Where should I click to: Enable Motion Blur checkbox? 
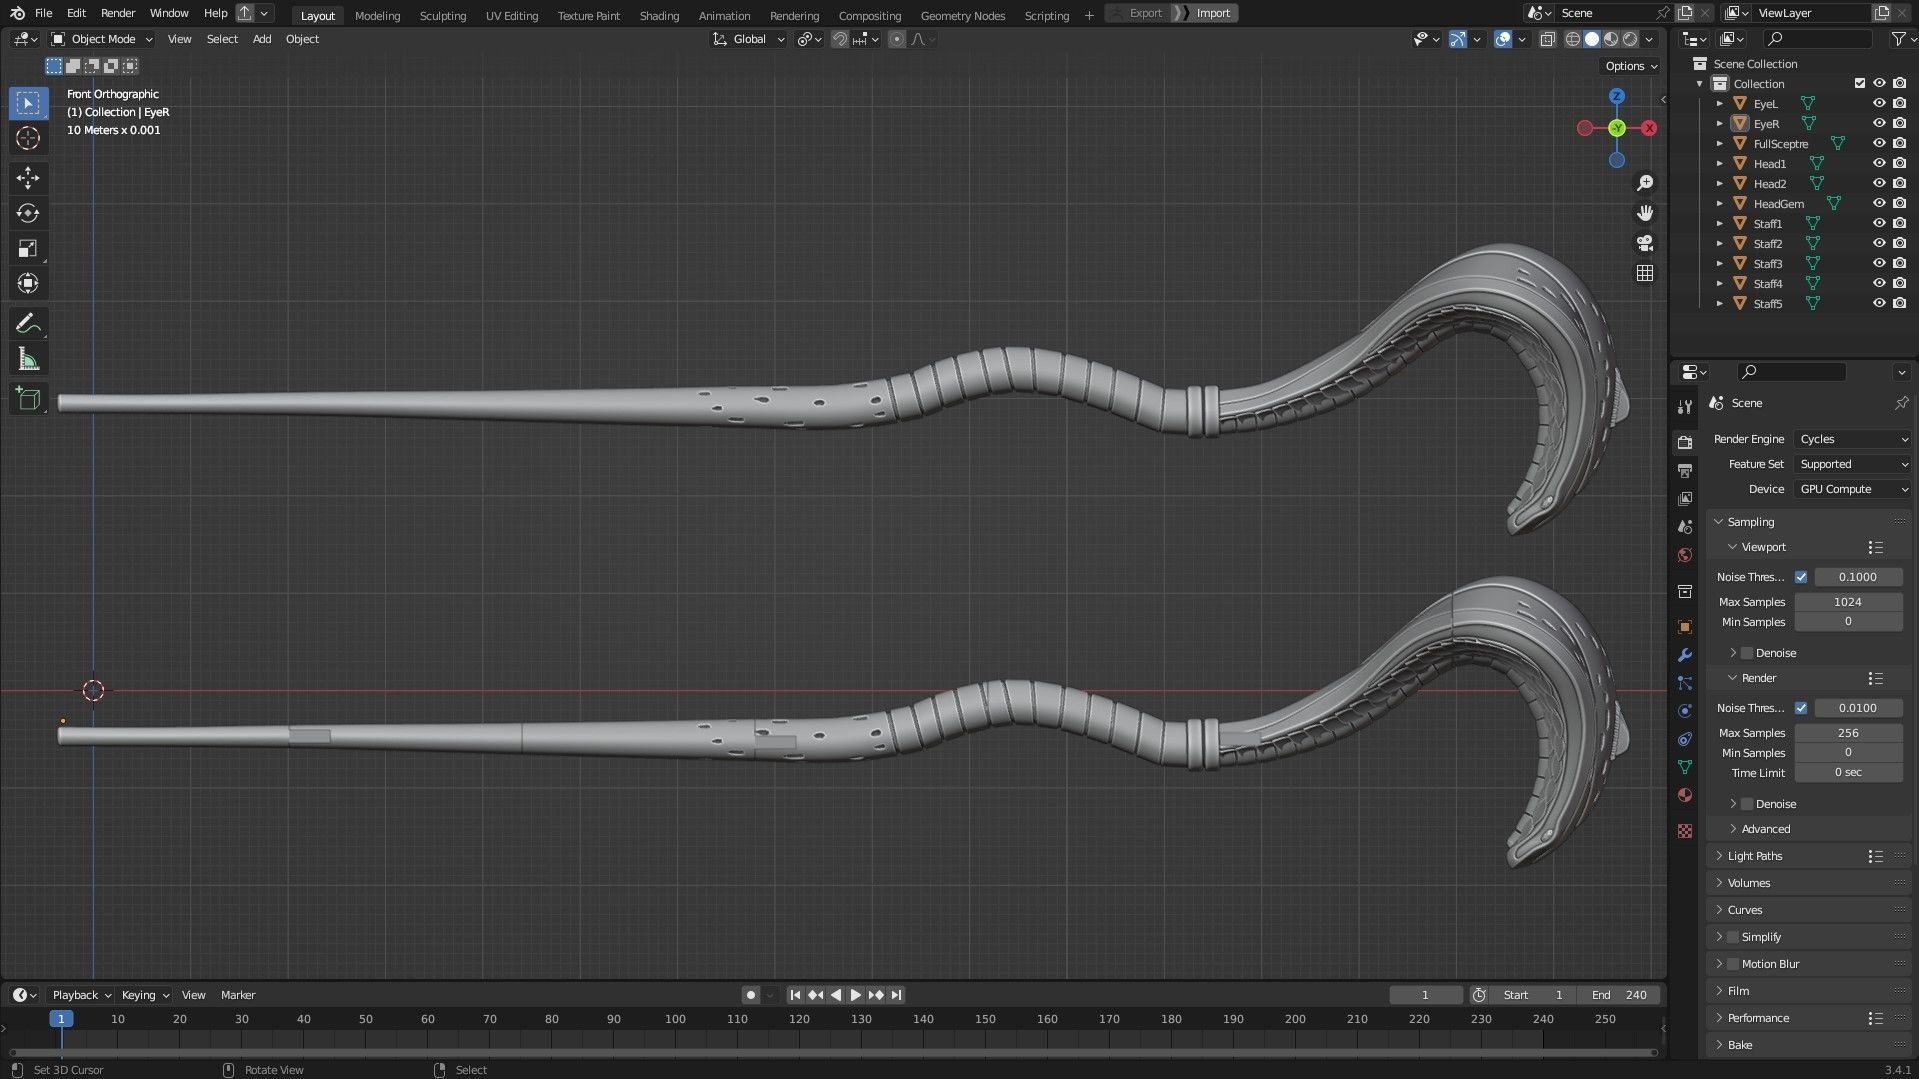(1733, 964)
